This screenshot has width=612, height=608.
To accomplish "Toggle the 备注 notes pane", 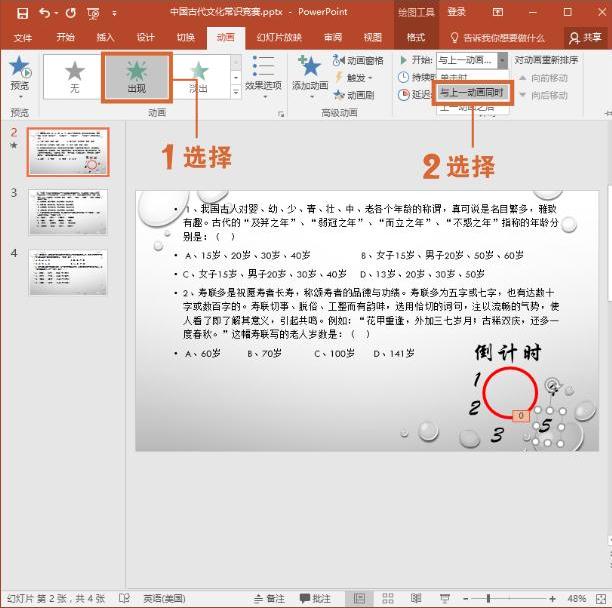I will 269,598.
